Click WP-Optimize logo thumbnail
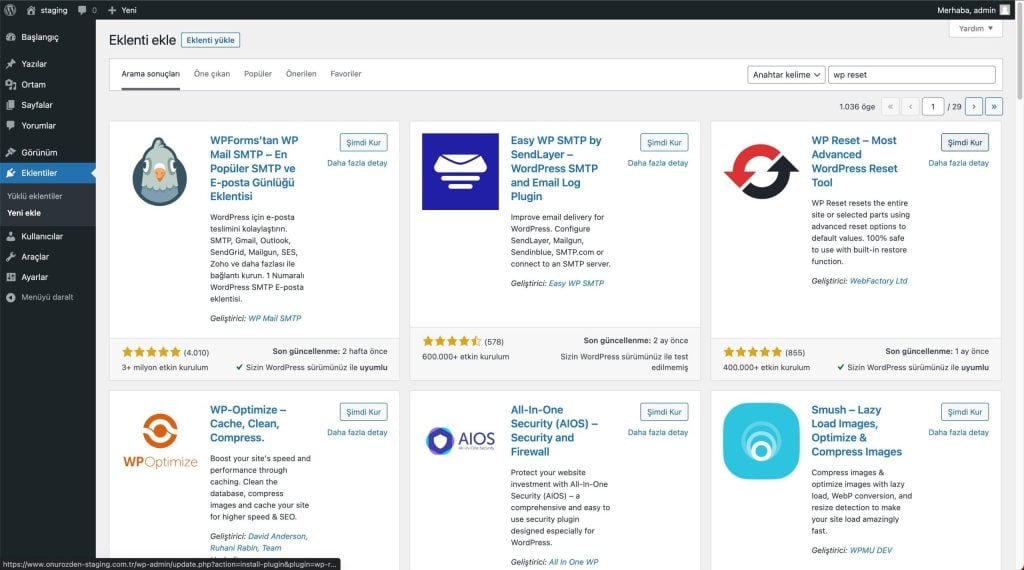This screenshot has width=1024, height=570. pyautogui.click(x=160, y=441)
